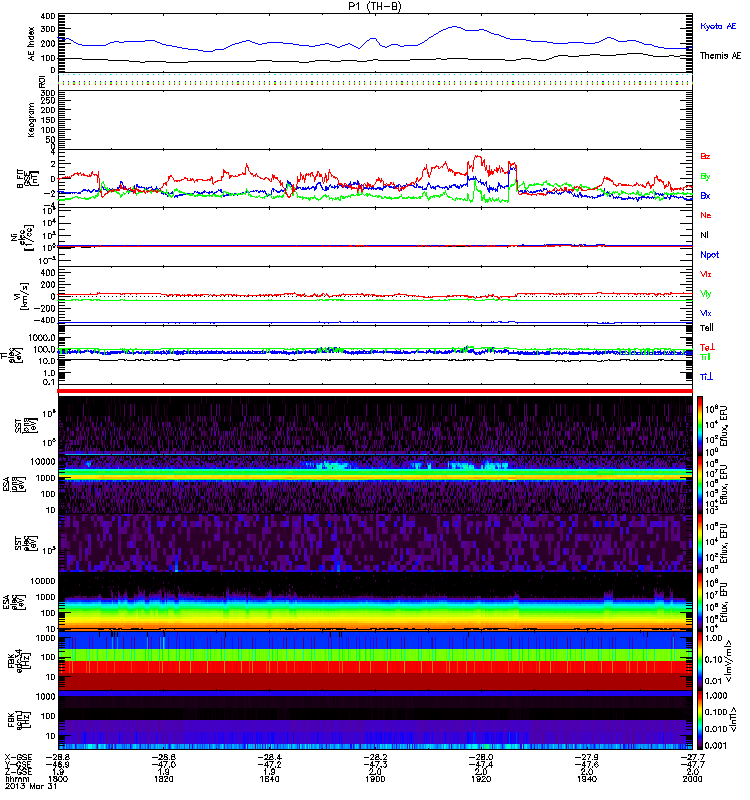Pick the blue "Npot" legend label
The image size is (750, 800).
pyautogui.click(x=709, y=255)
